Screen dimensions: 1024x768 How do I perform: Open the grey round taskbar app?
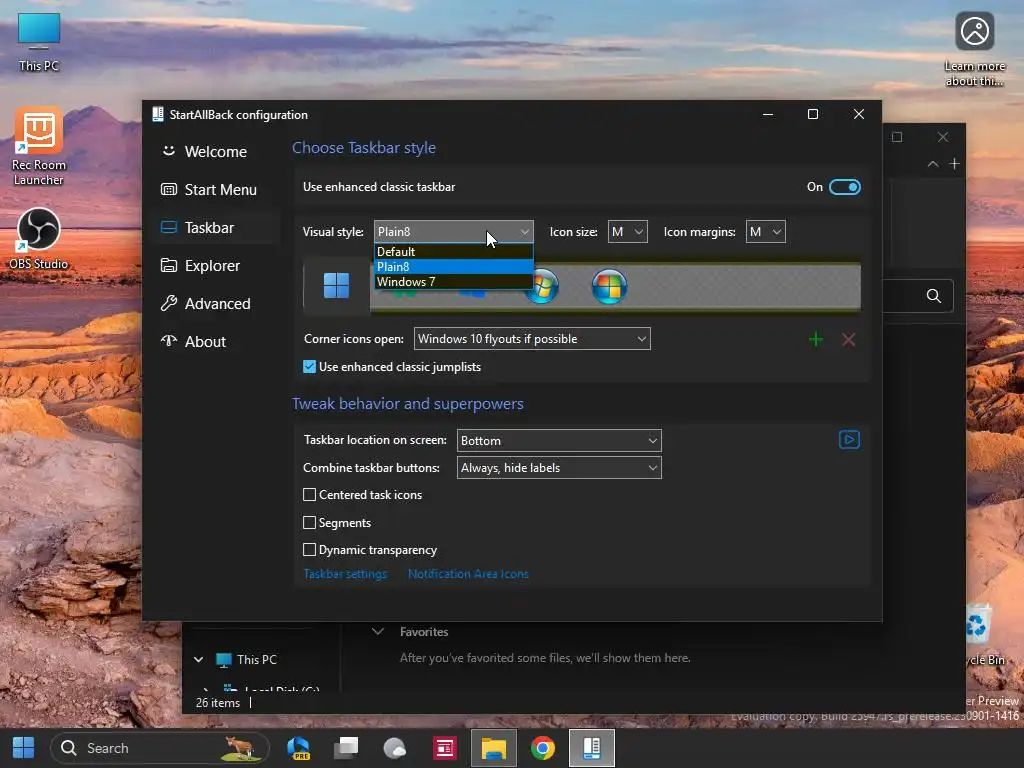click(394, 748)
